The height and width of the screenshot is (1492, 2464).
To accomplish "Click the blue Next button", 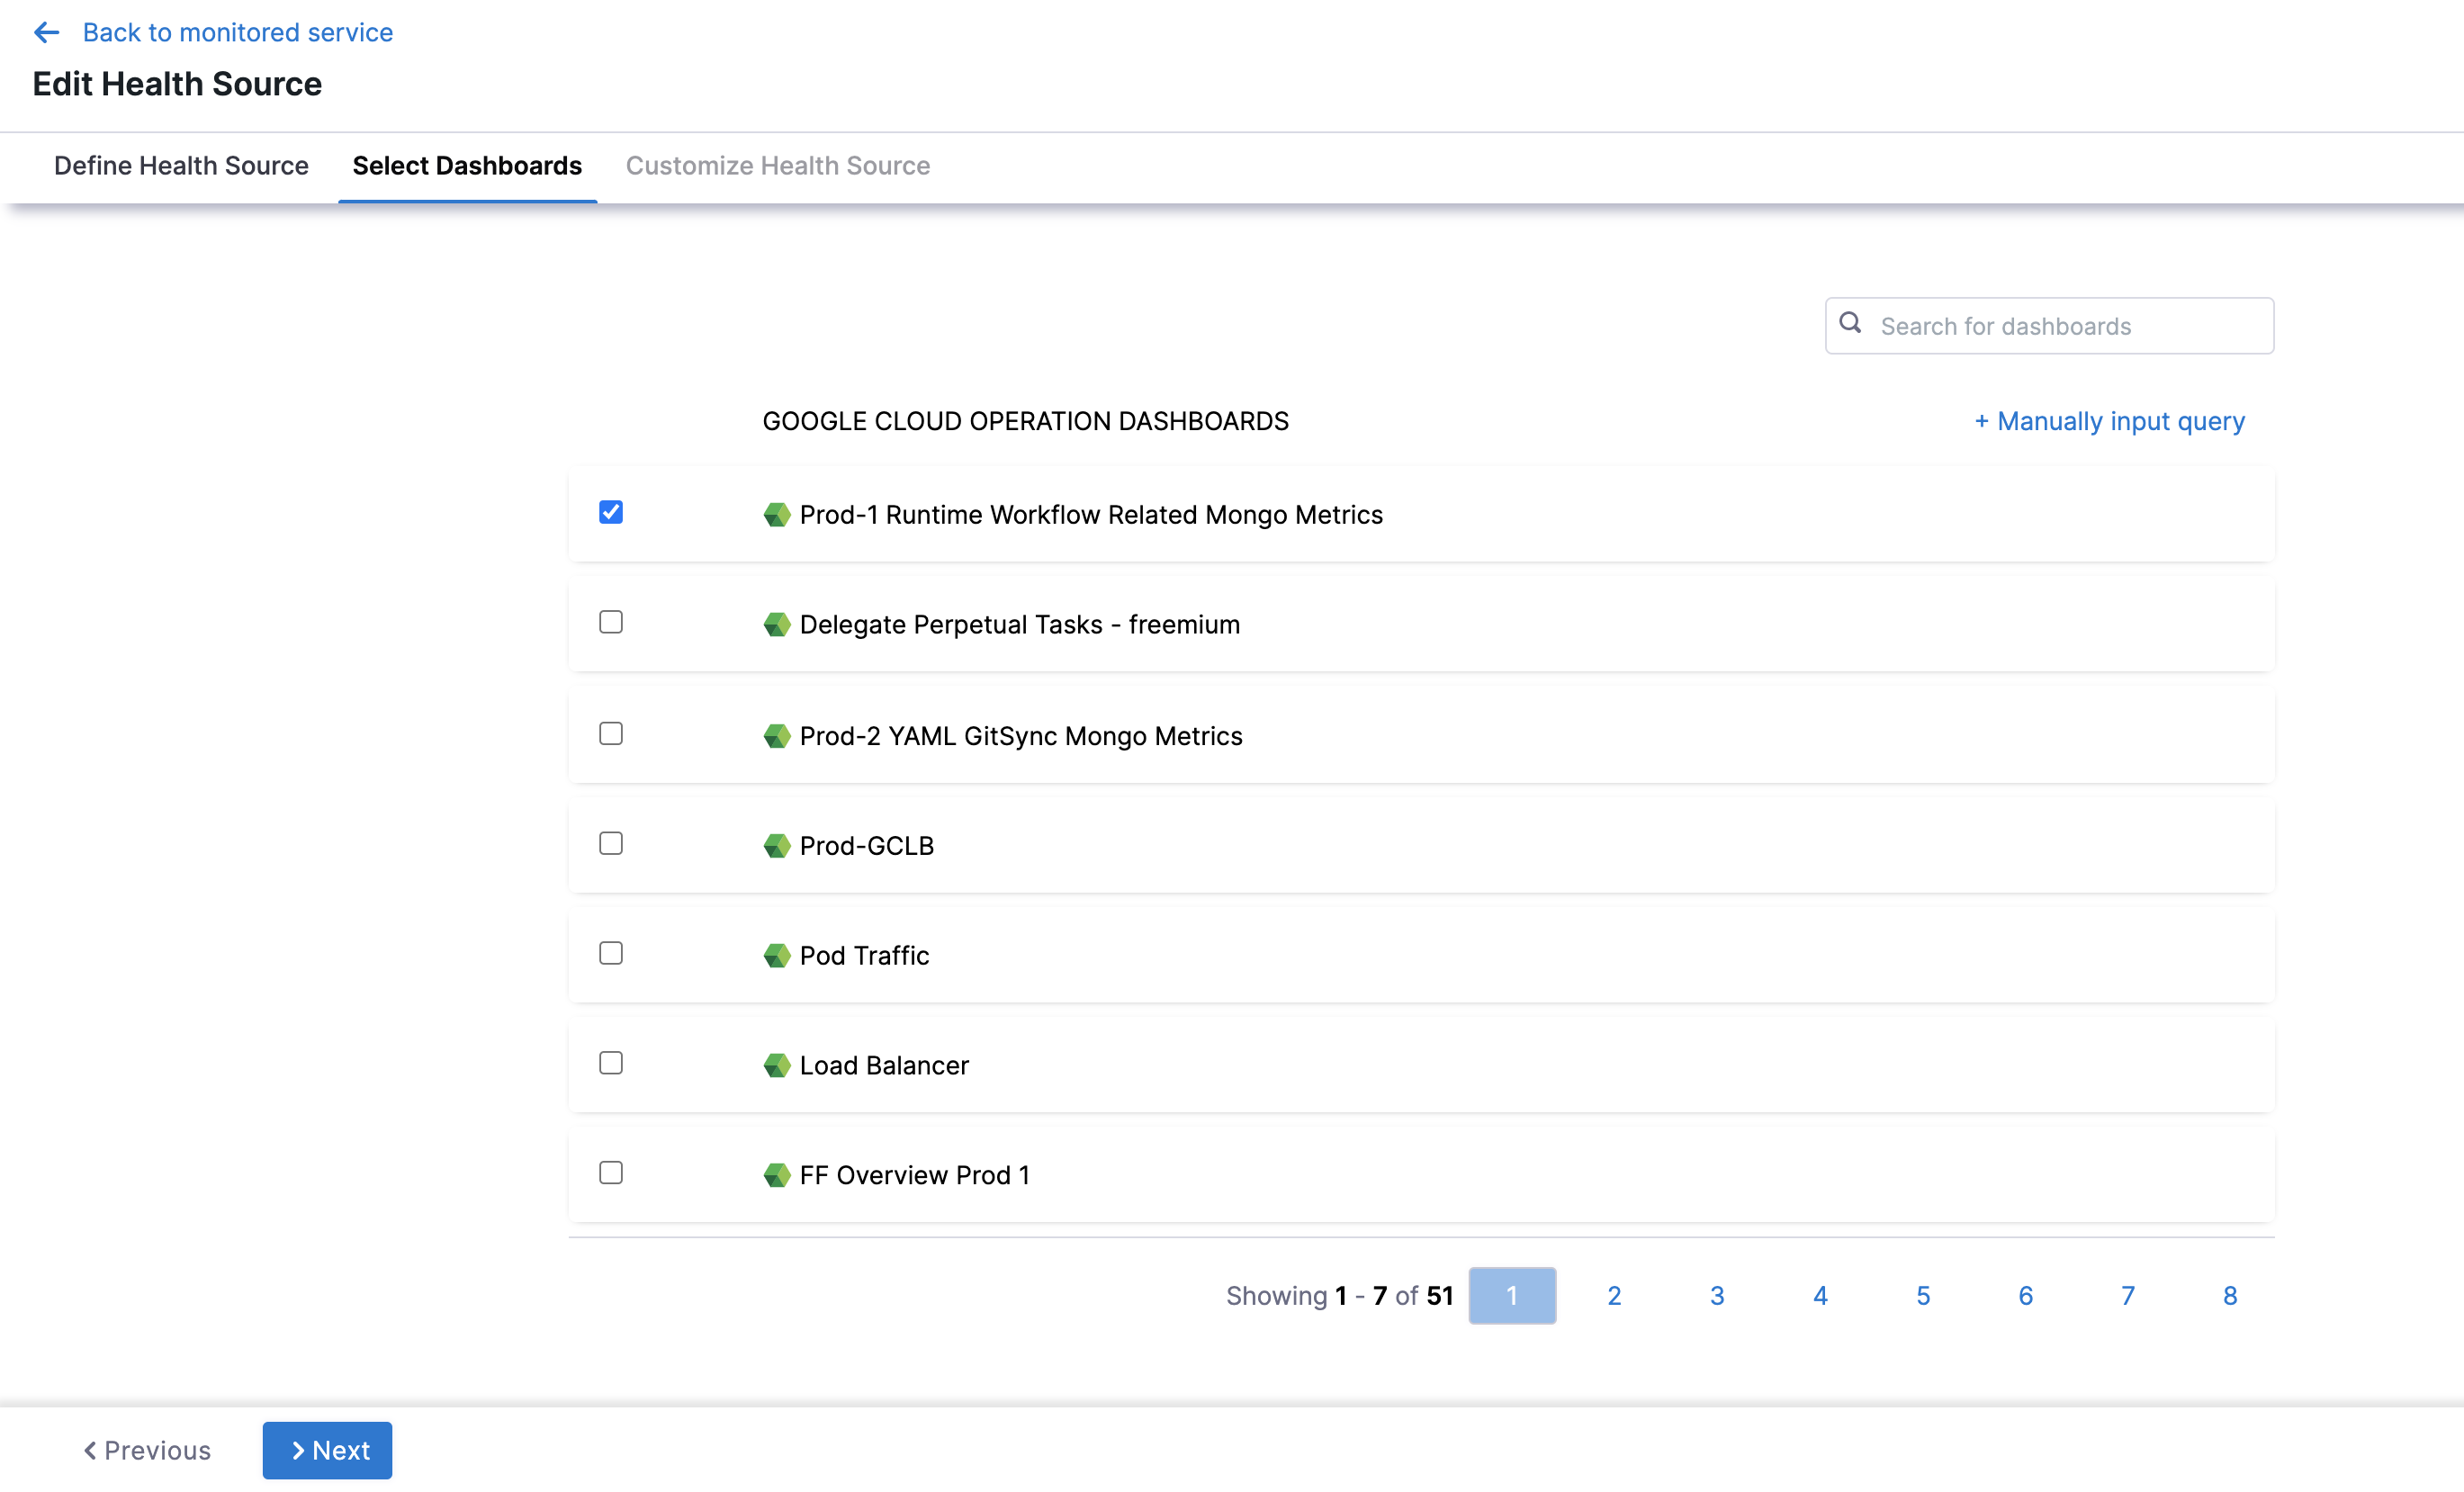I will pyautogui.click(x=327, y=1450).
